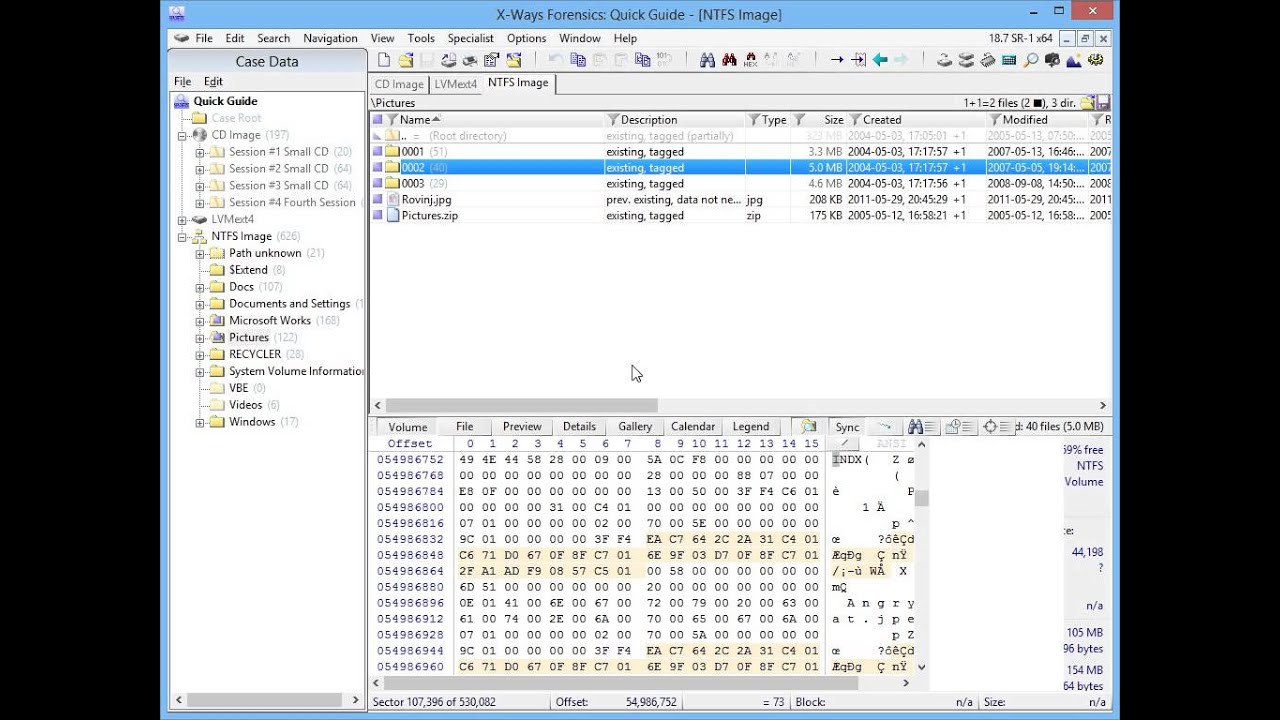Toggle tag box for folder 0001
Viewport: 1280px width, 720px height.
[x=377, y=152]
